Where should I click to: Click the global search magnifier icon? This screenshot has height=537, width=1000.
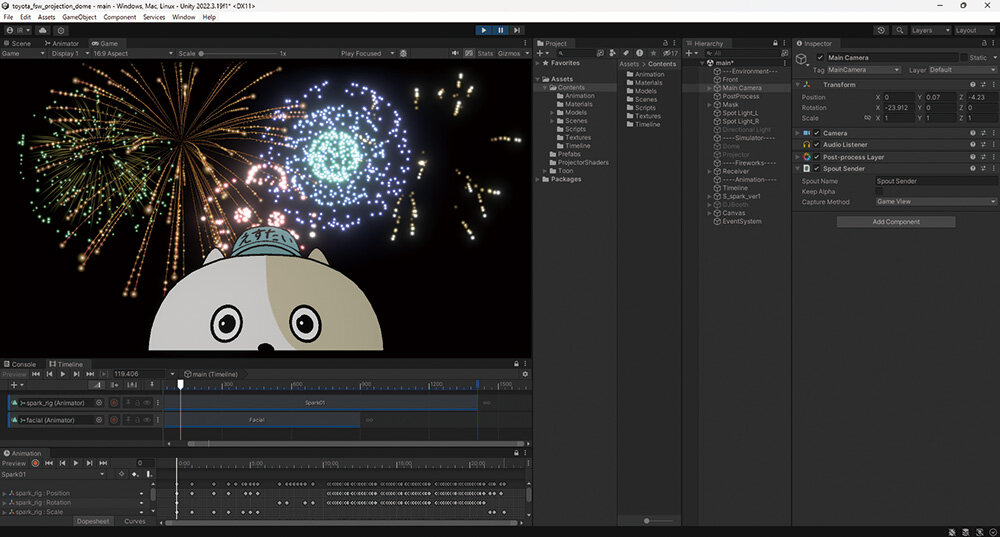(900, 30)
